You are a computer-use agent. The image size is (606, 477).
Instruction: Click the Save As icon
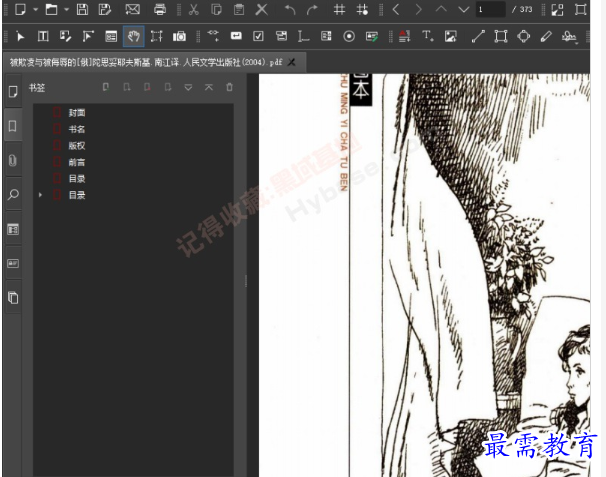pos(105,9)
